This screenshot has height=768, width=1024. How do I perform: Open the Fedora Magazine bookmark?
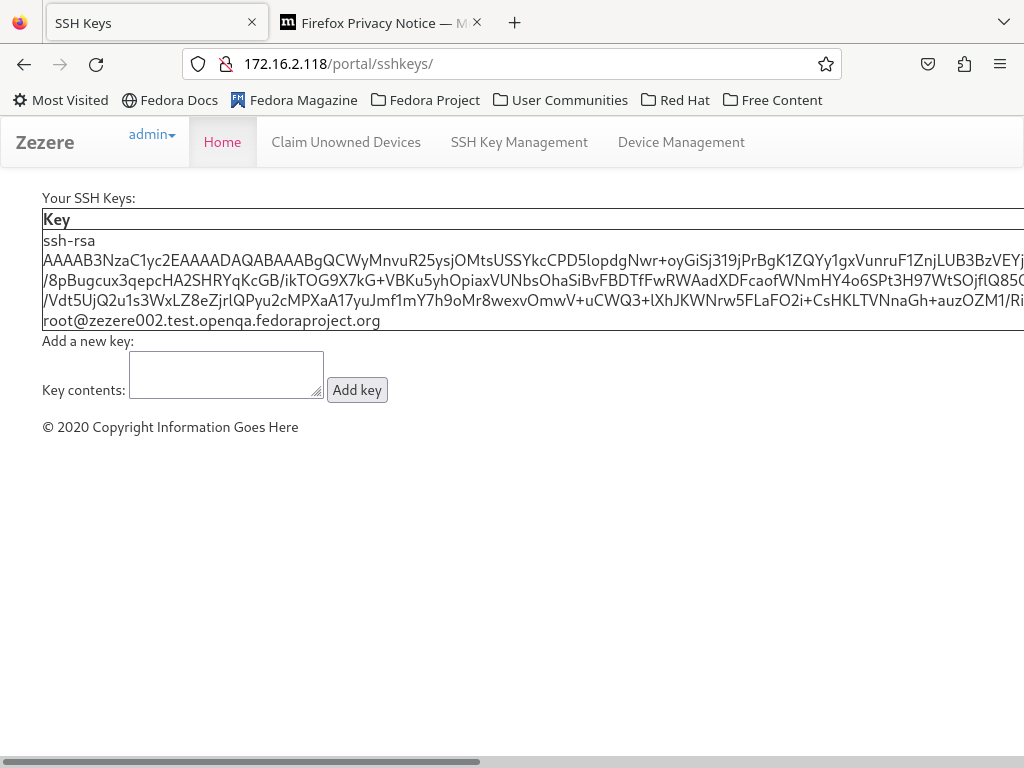pos(294,101)
